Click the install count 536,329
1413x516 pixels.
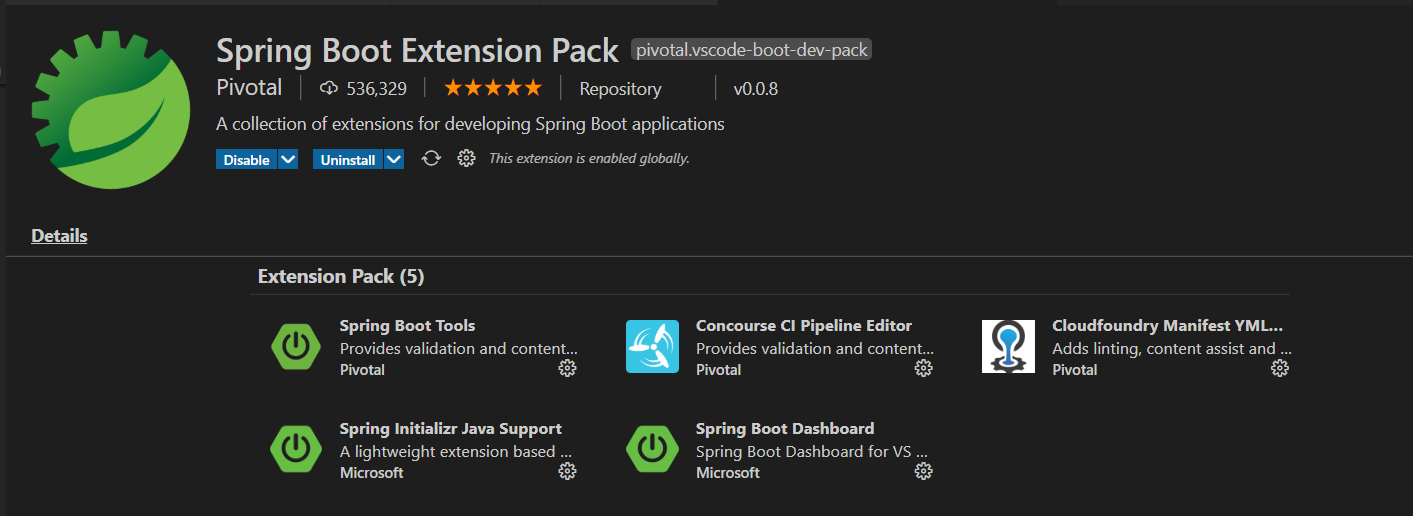click(x=376, y=89)
